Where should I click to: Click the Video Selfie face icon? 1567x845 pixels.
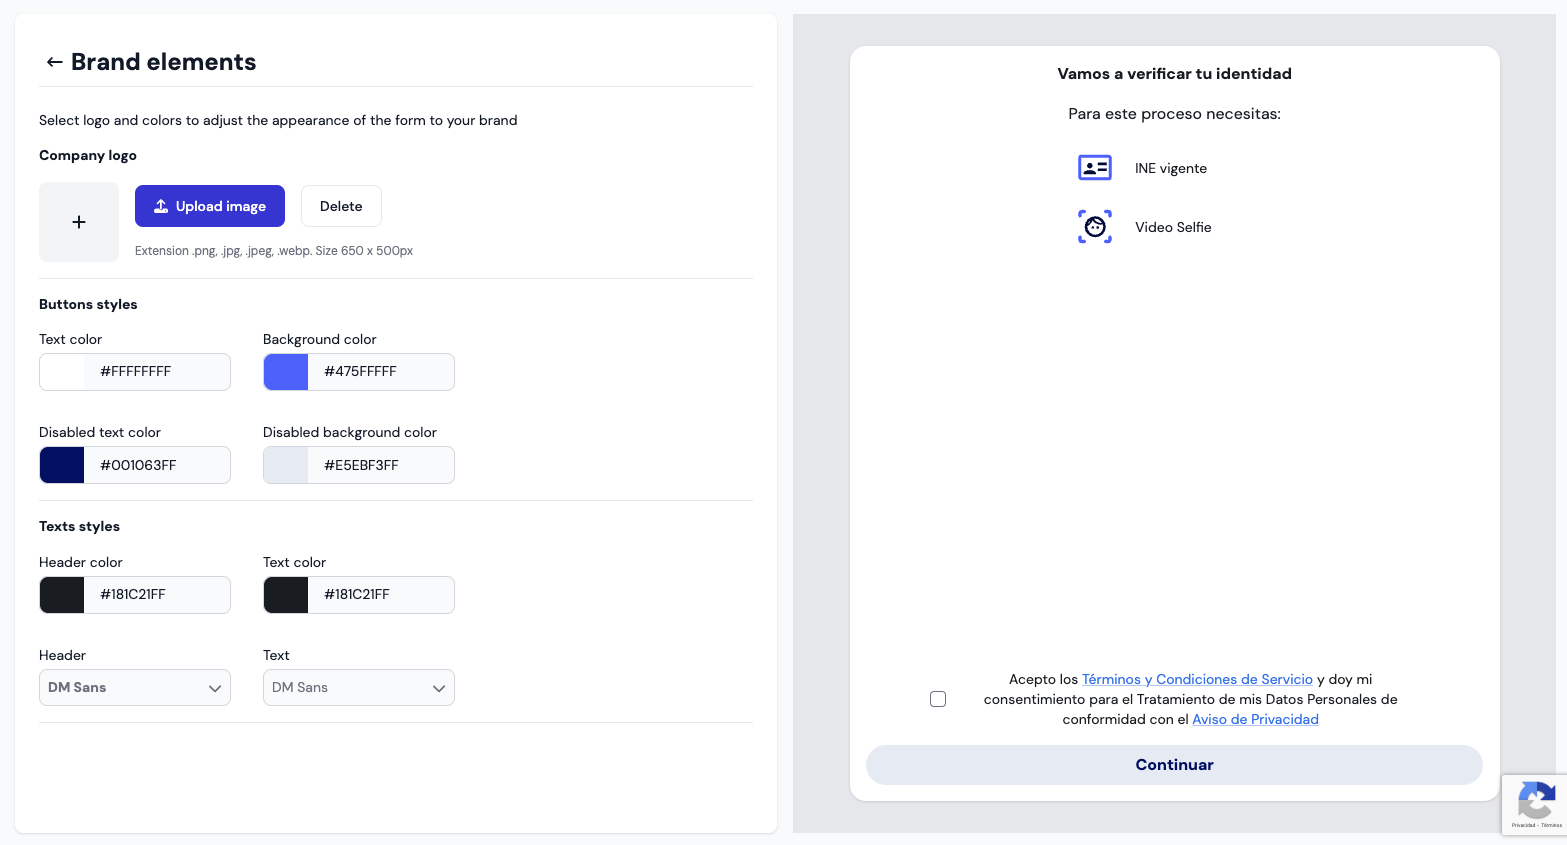1094,227
